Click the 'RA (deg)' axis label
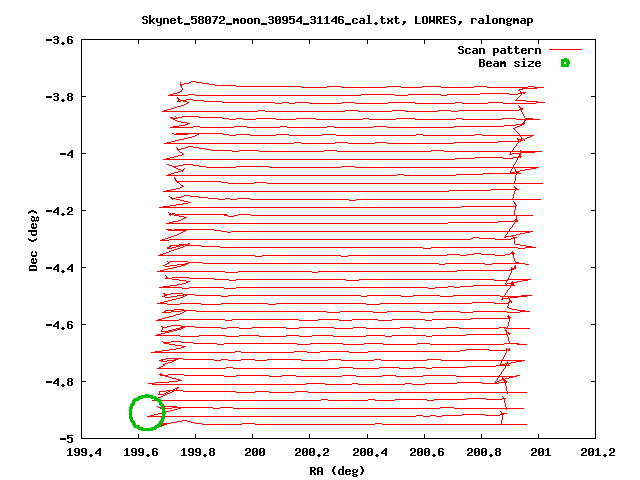640x480 pixels. 337,471
